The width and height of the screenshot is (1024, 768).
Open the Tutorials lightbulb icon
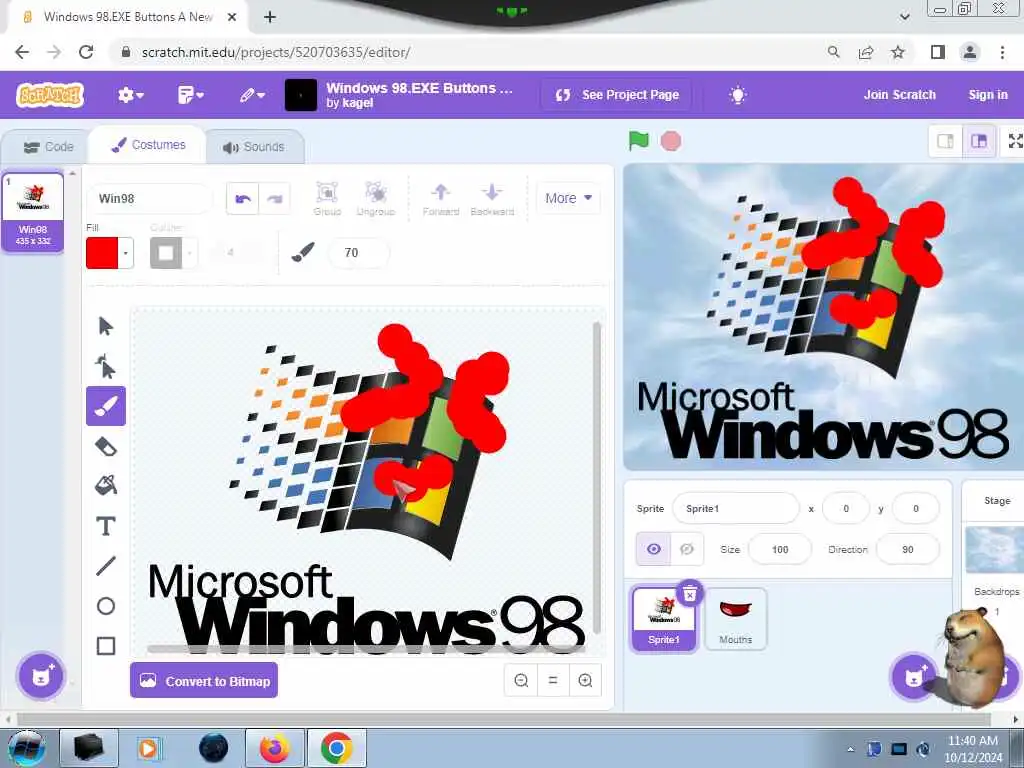click(738, 95)
